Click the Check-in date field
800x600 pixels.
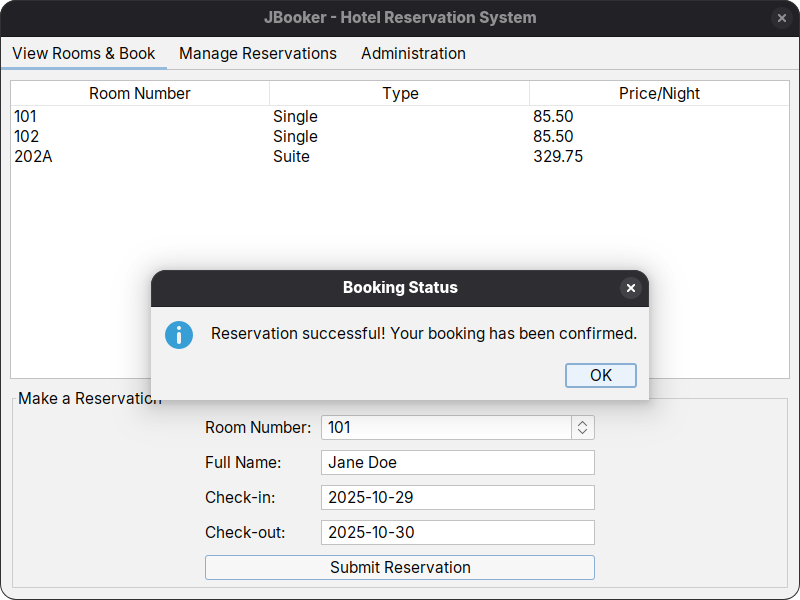coord(458,497)
